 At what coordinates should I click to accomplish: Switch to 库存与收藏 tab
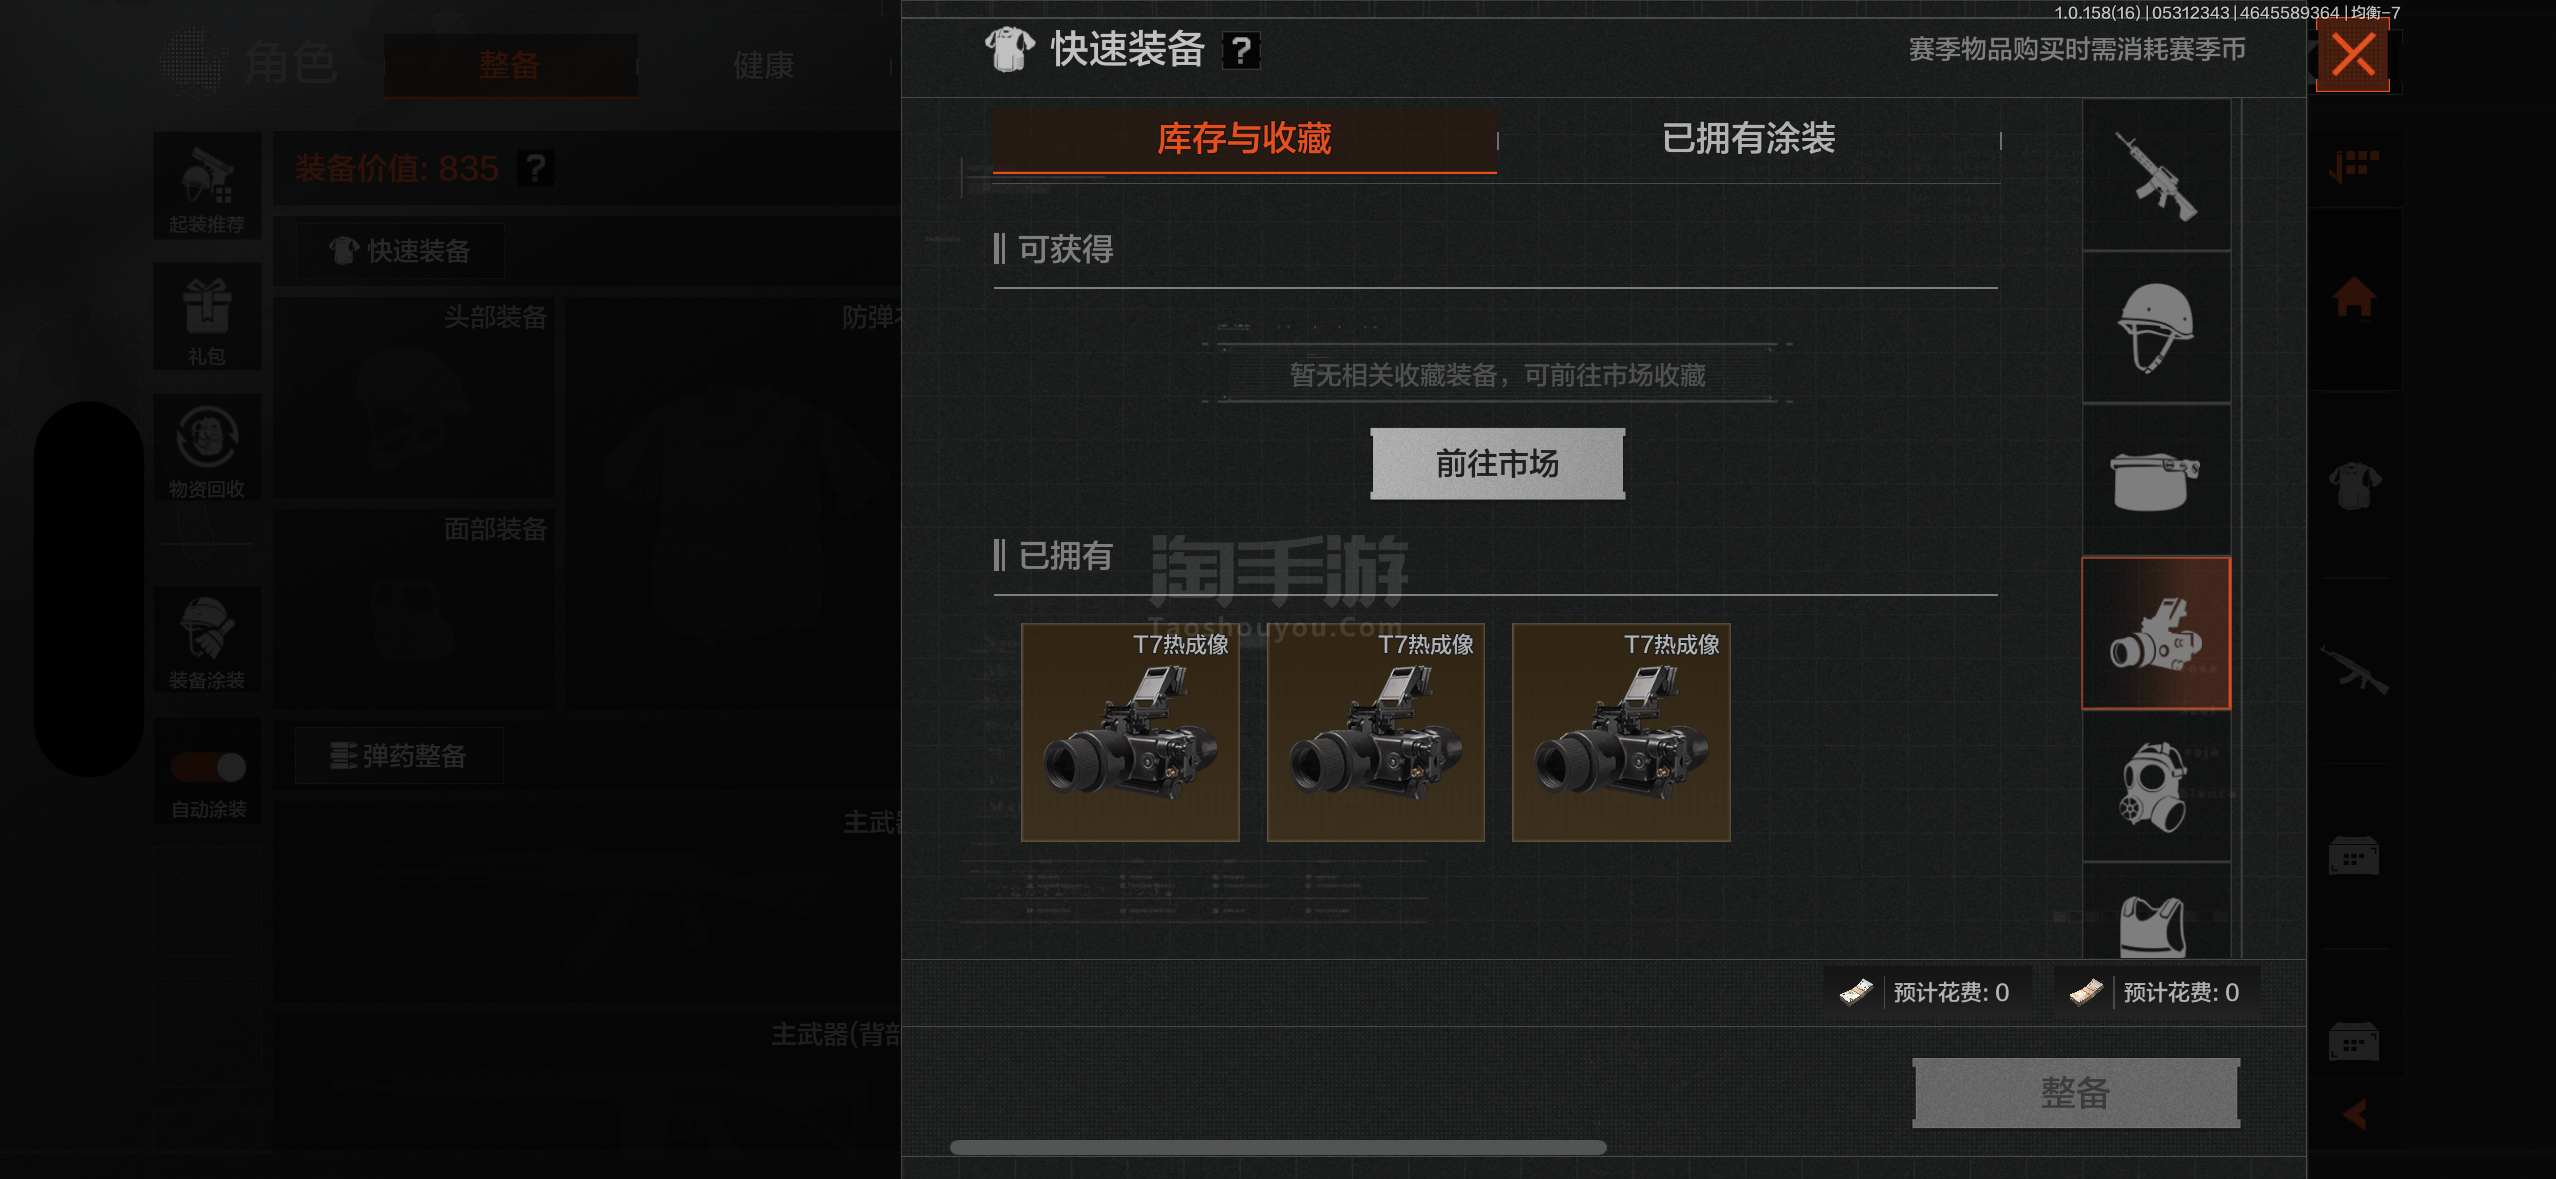click(x=1244, y=138)
